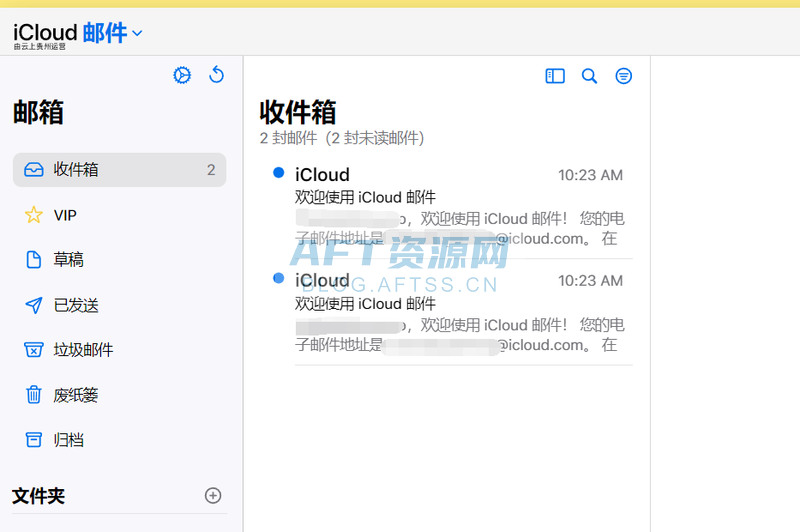Click the unread dot on first email

279,173
